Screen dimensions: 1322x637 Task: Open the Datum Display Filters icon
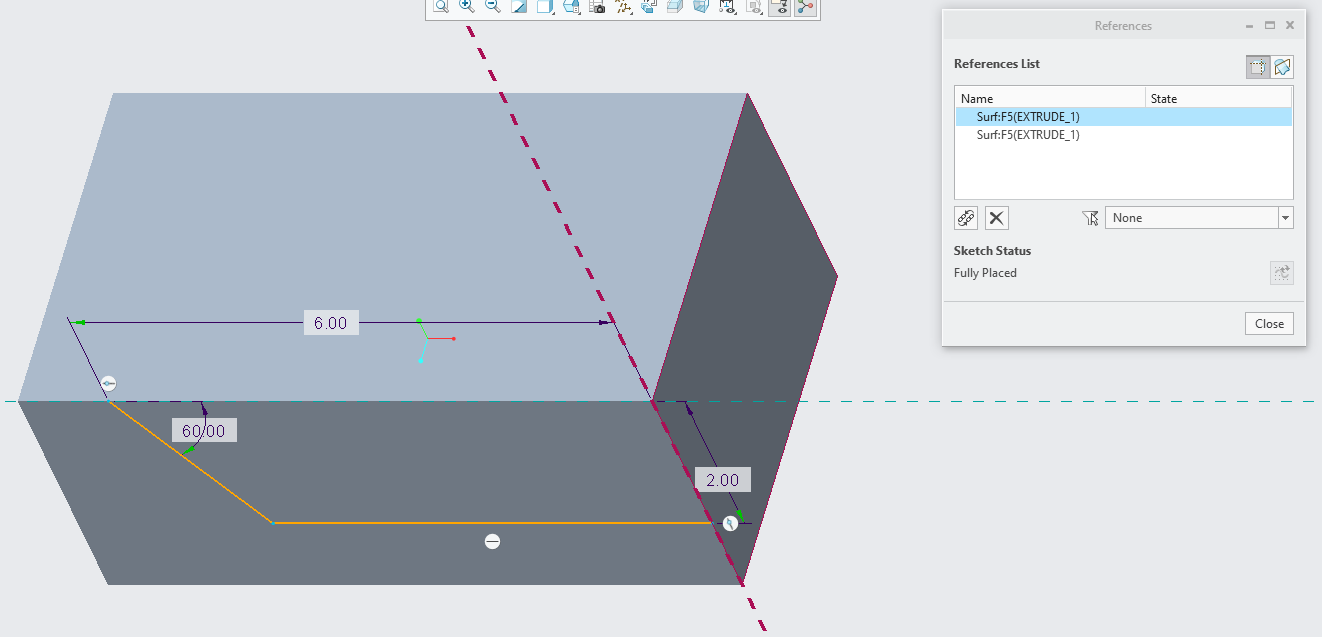click(624, 6)
